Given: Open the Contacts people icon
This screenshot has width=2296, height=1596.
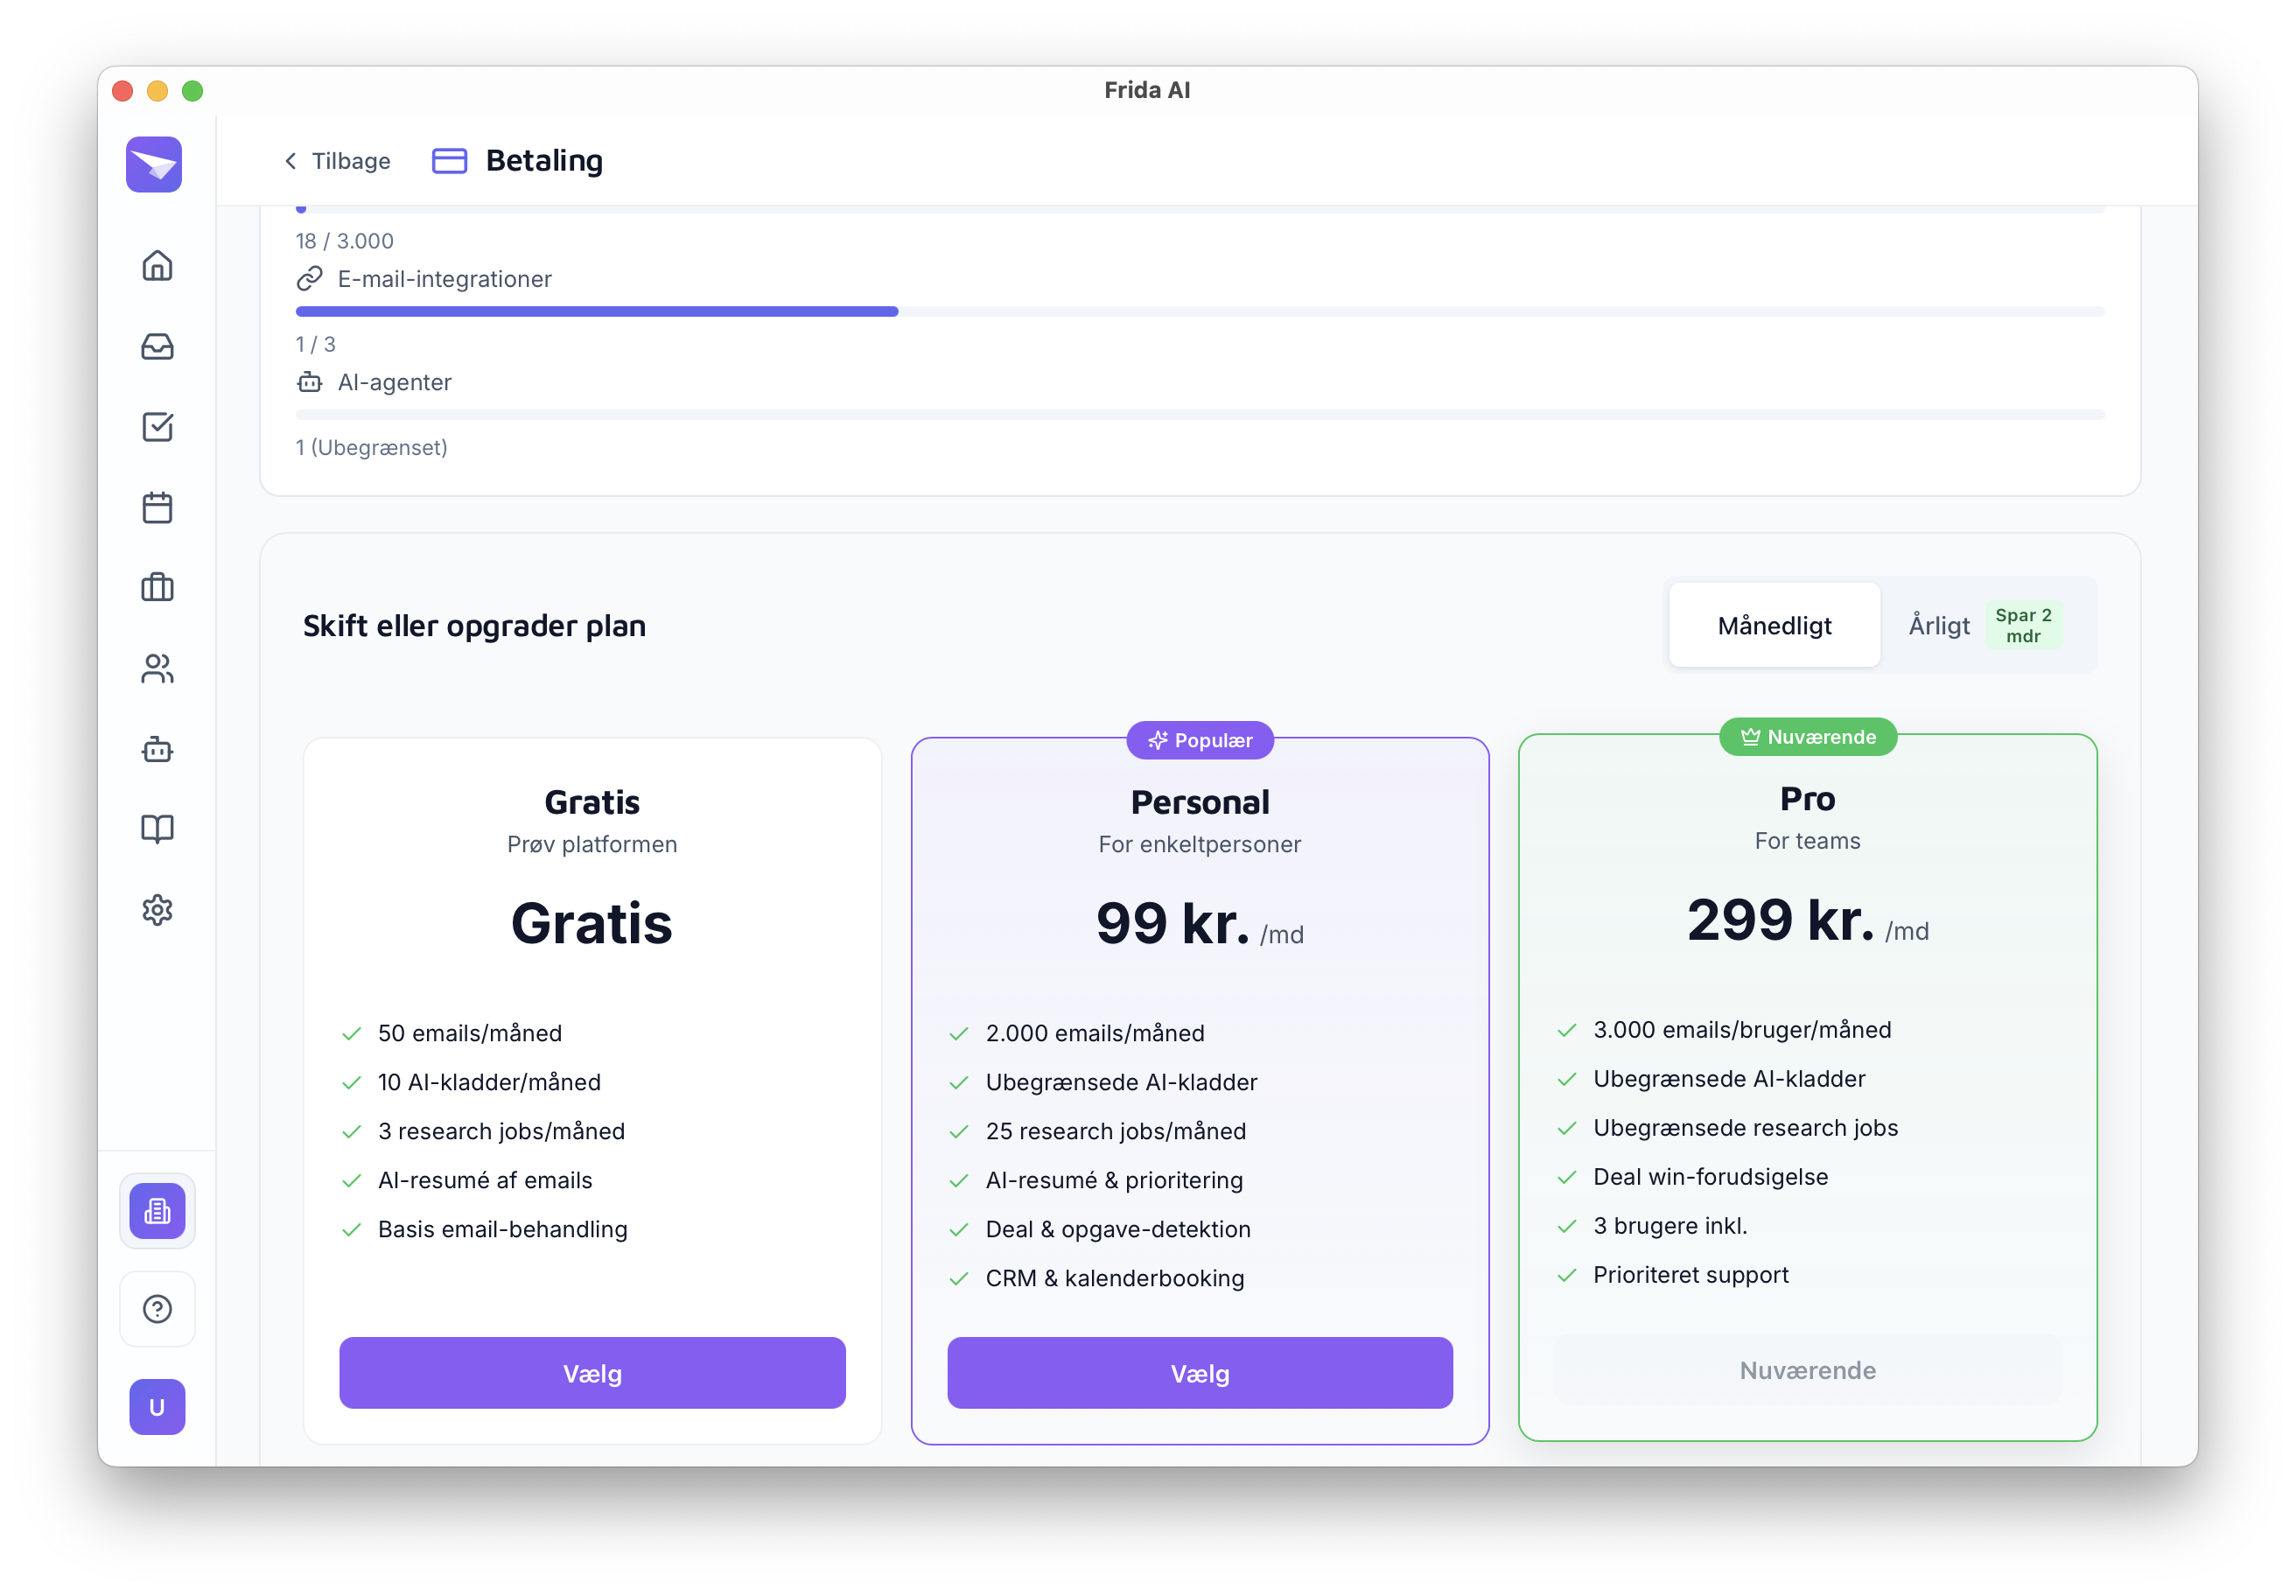Looking at the screenshot, I should 157,669.
